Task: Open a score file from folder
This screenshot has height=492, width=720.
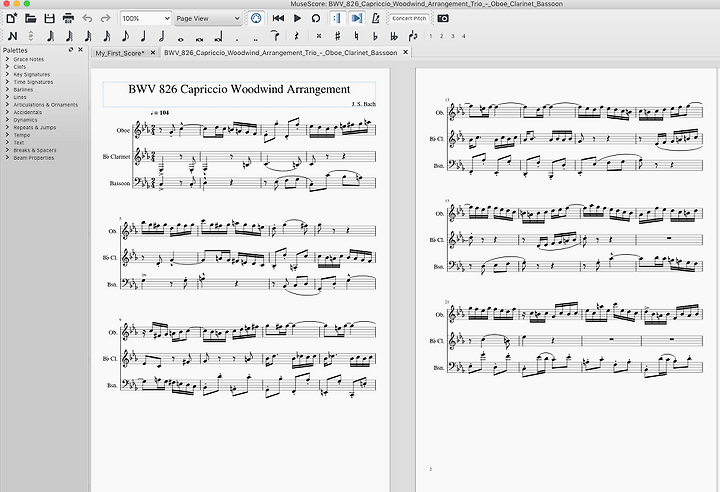Action: click(30, 18)
